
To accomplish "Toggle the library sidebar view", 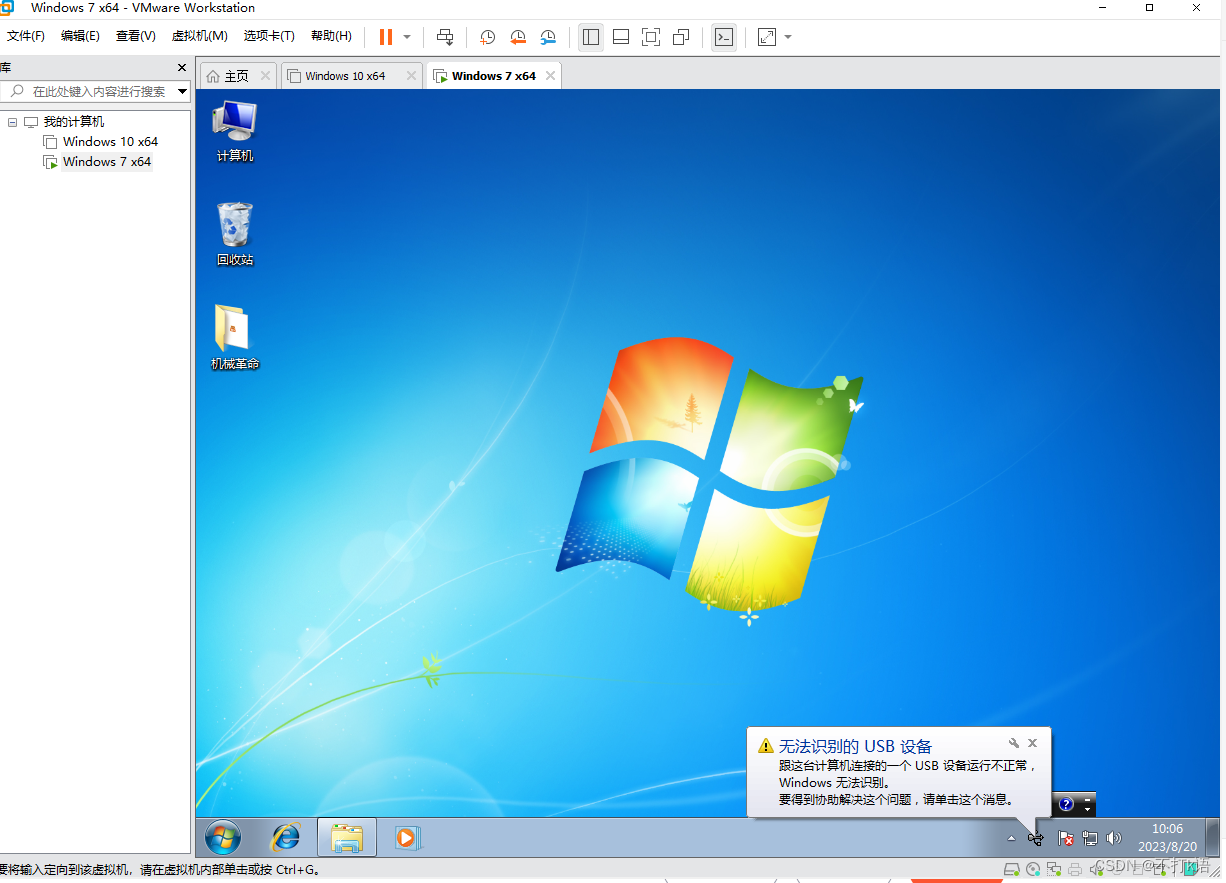I will point(591,37).
